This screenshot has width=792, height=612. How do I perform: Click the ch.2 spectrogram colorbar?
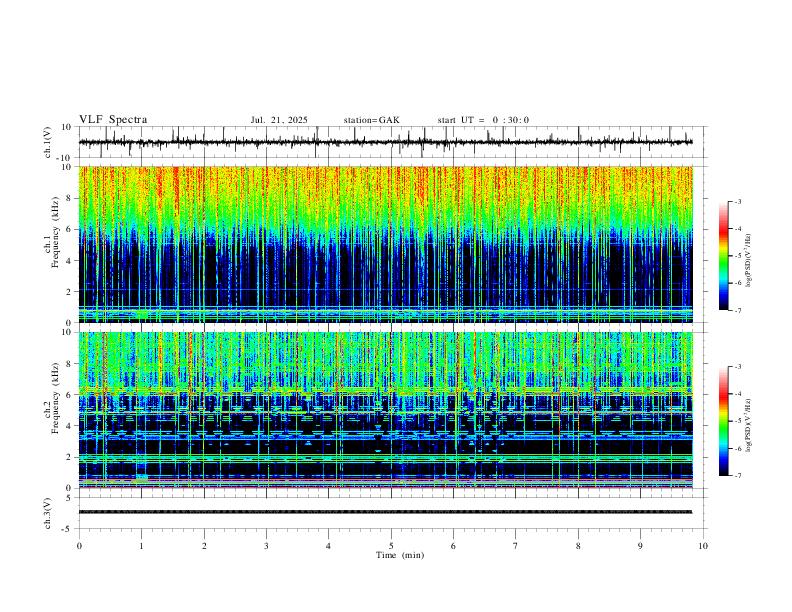click(x=723, y=421)
